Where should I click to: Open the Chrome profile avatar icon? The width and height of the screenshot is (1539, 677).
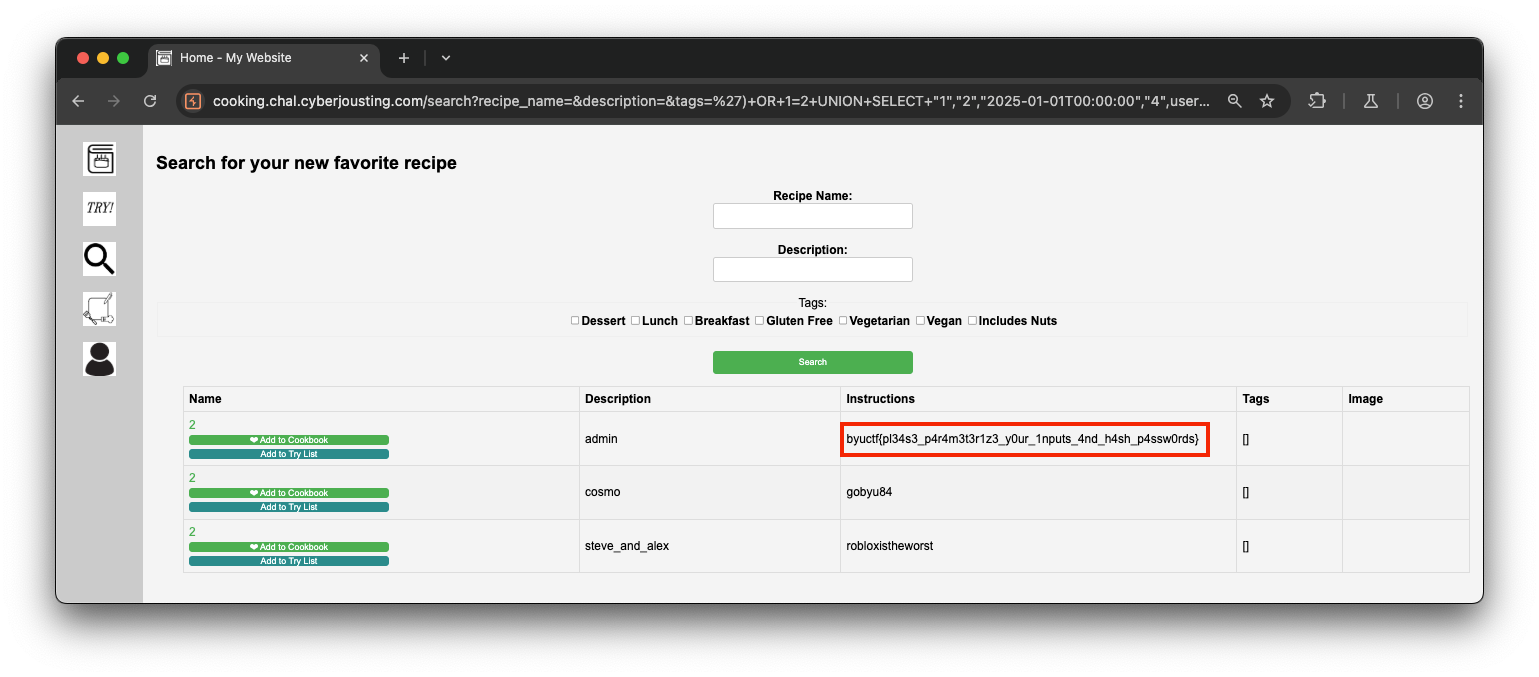click(1425, 101)
